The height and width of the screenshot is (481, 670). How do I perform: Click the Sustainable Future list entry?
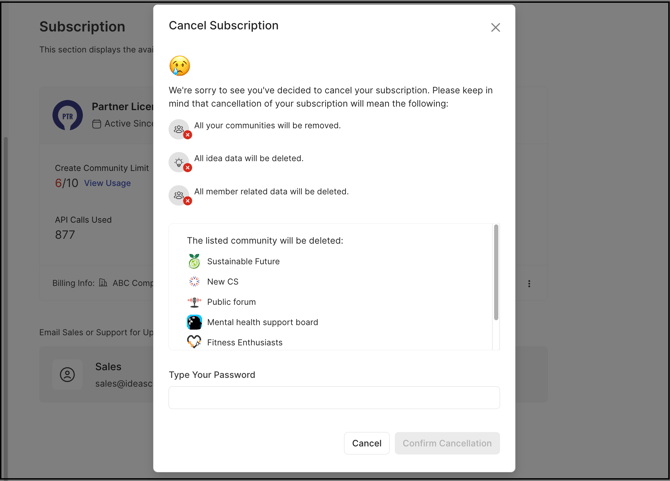(x=243, y=261)
